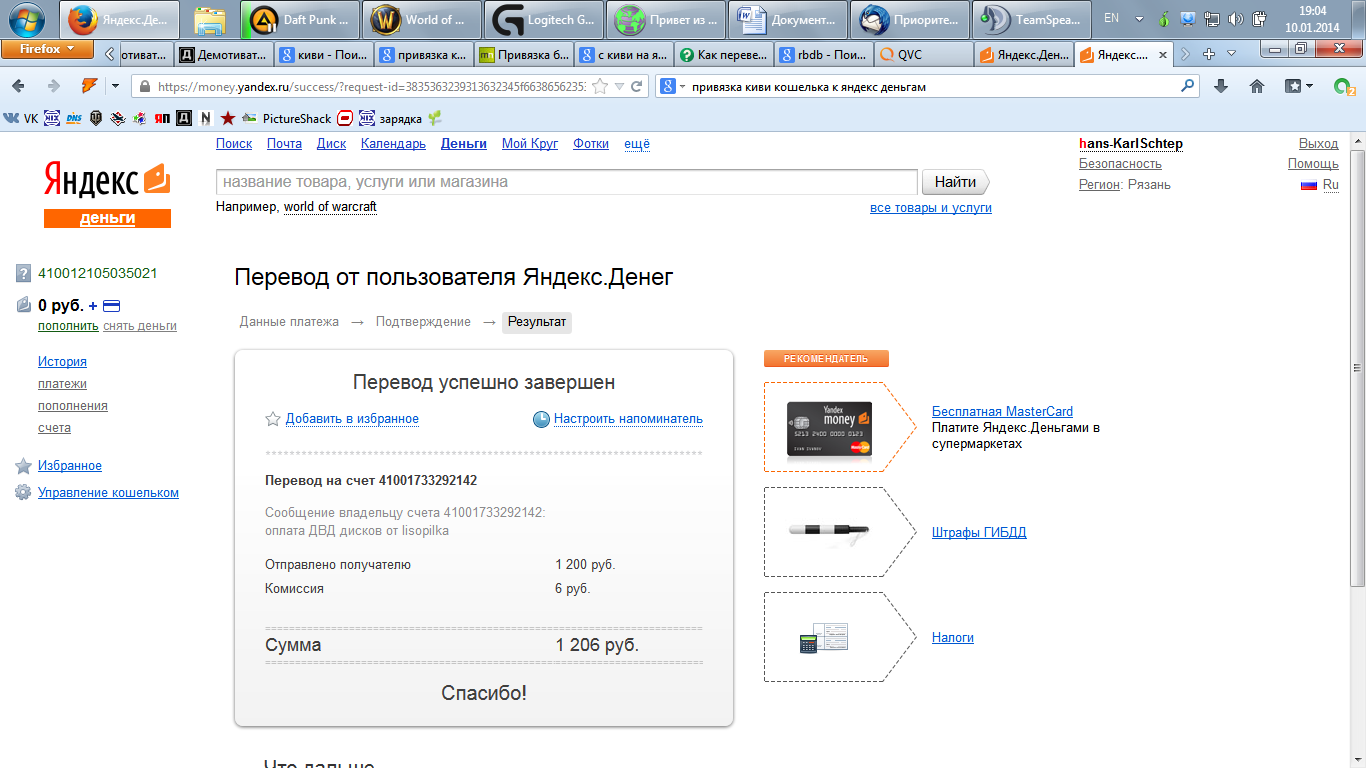The height and width of the screenshot is (768, 1366).
Task: Open the Почта service link
Action: pyautogui.click(x=284, y=144)
